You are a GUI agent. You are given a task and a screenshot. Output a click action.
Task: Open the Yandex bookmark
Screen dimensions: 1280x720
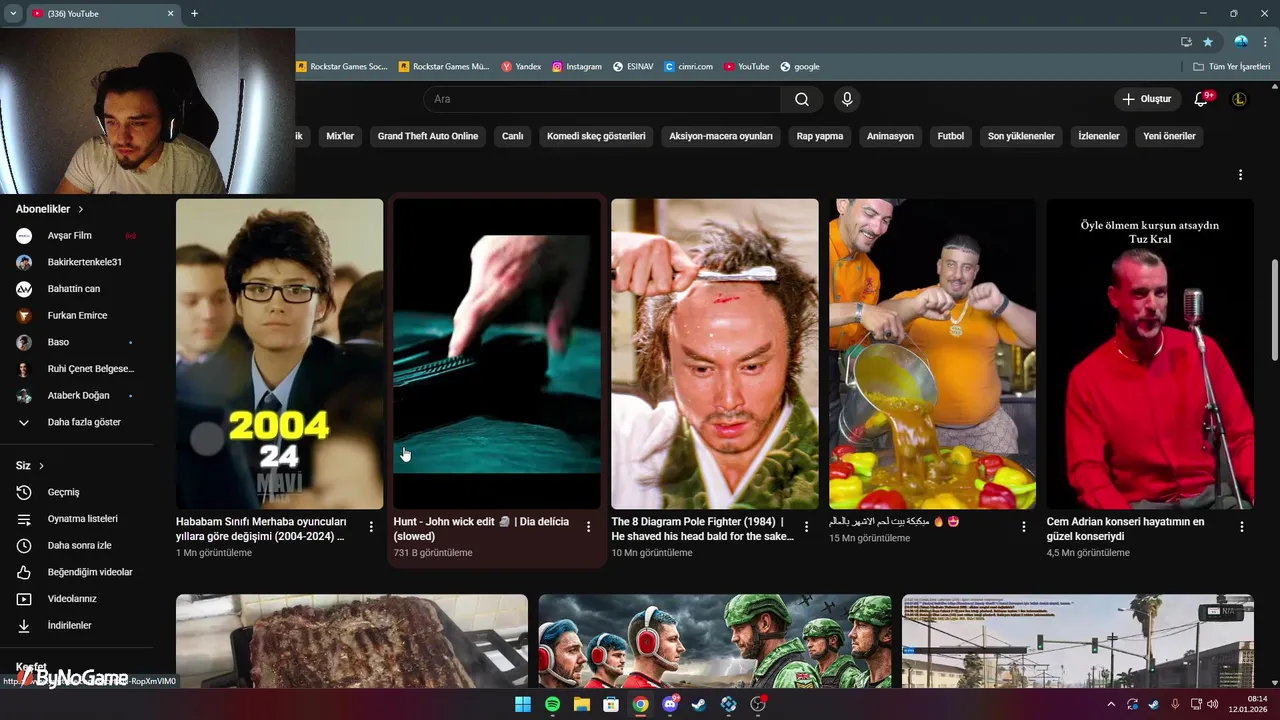pyautogui.click(x=521, y=67)
